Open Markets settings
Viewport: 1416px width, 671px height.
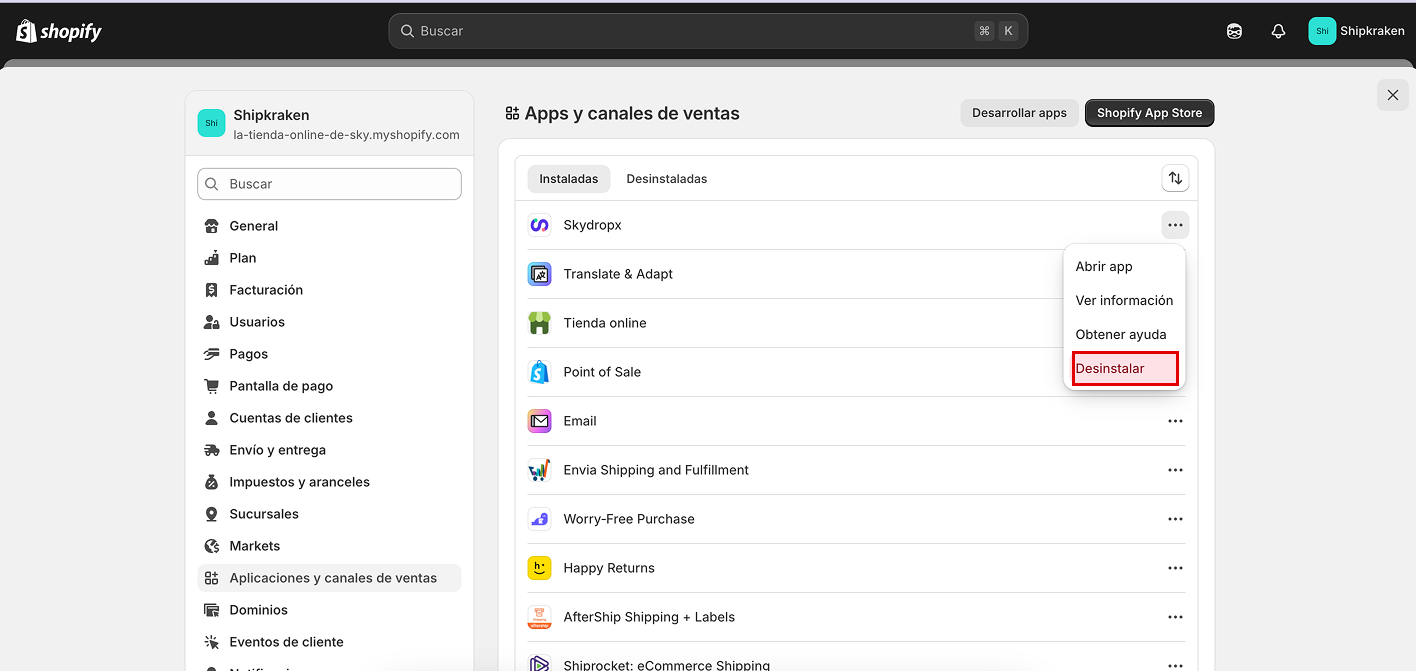coord(329,546)
